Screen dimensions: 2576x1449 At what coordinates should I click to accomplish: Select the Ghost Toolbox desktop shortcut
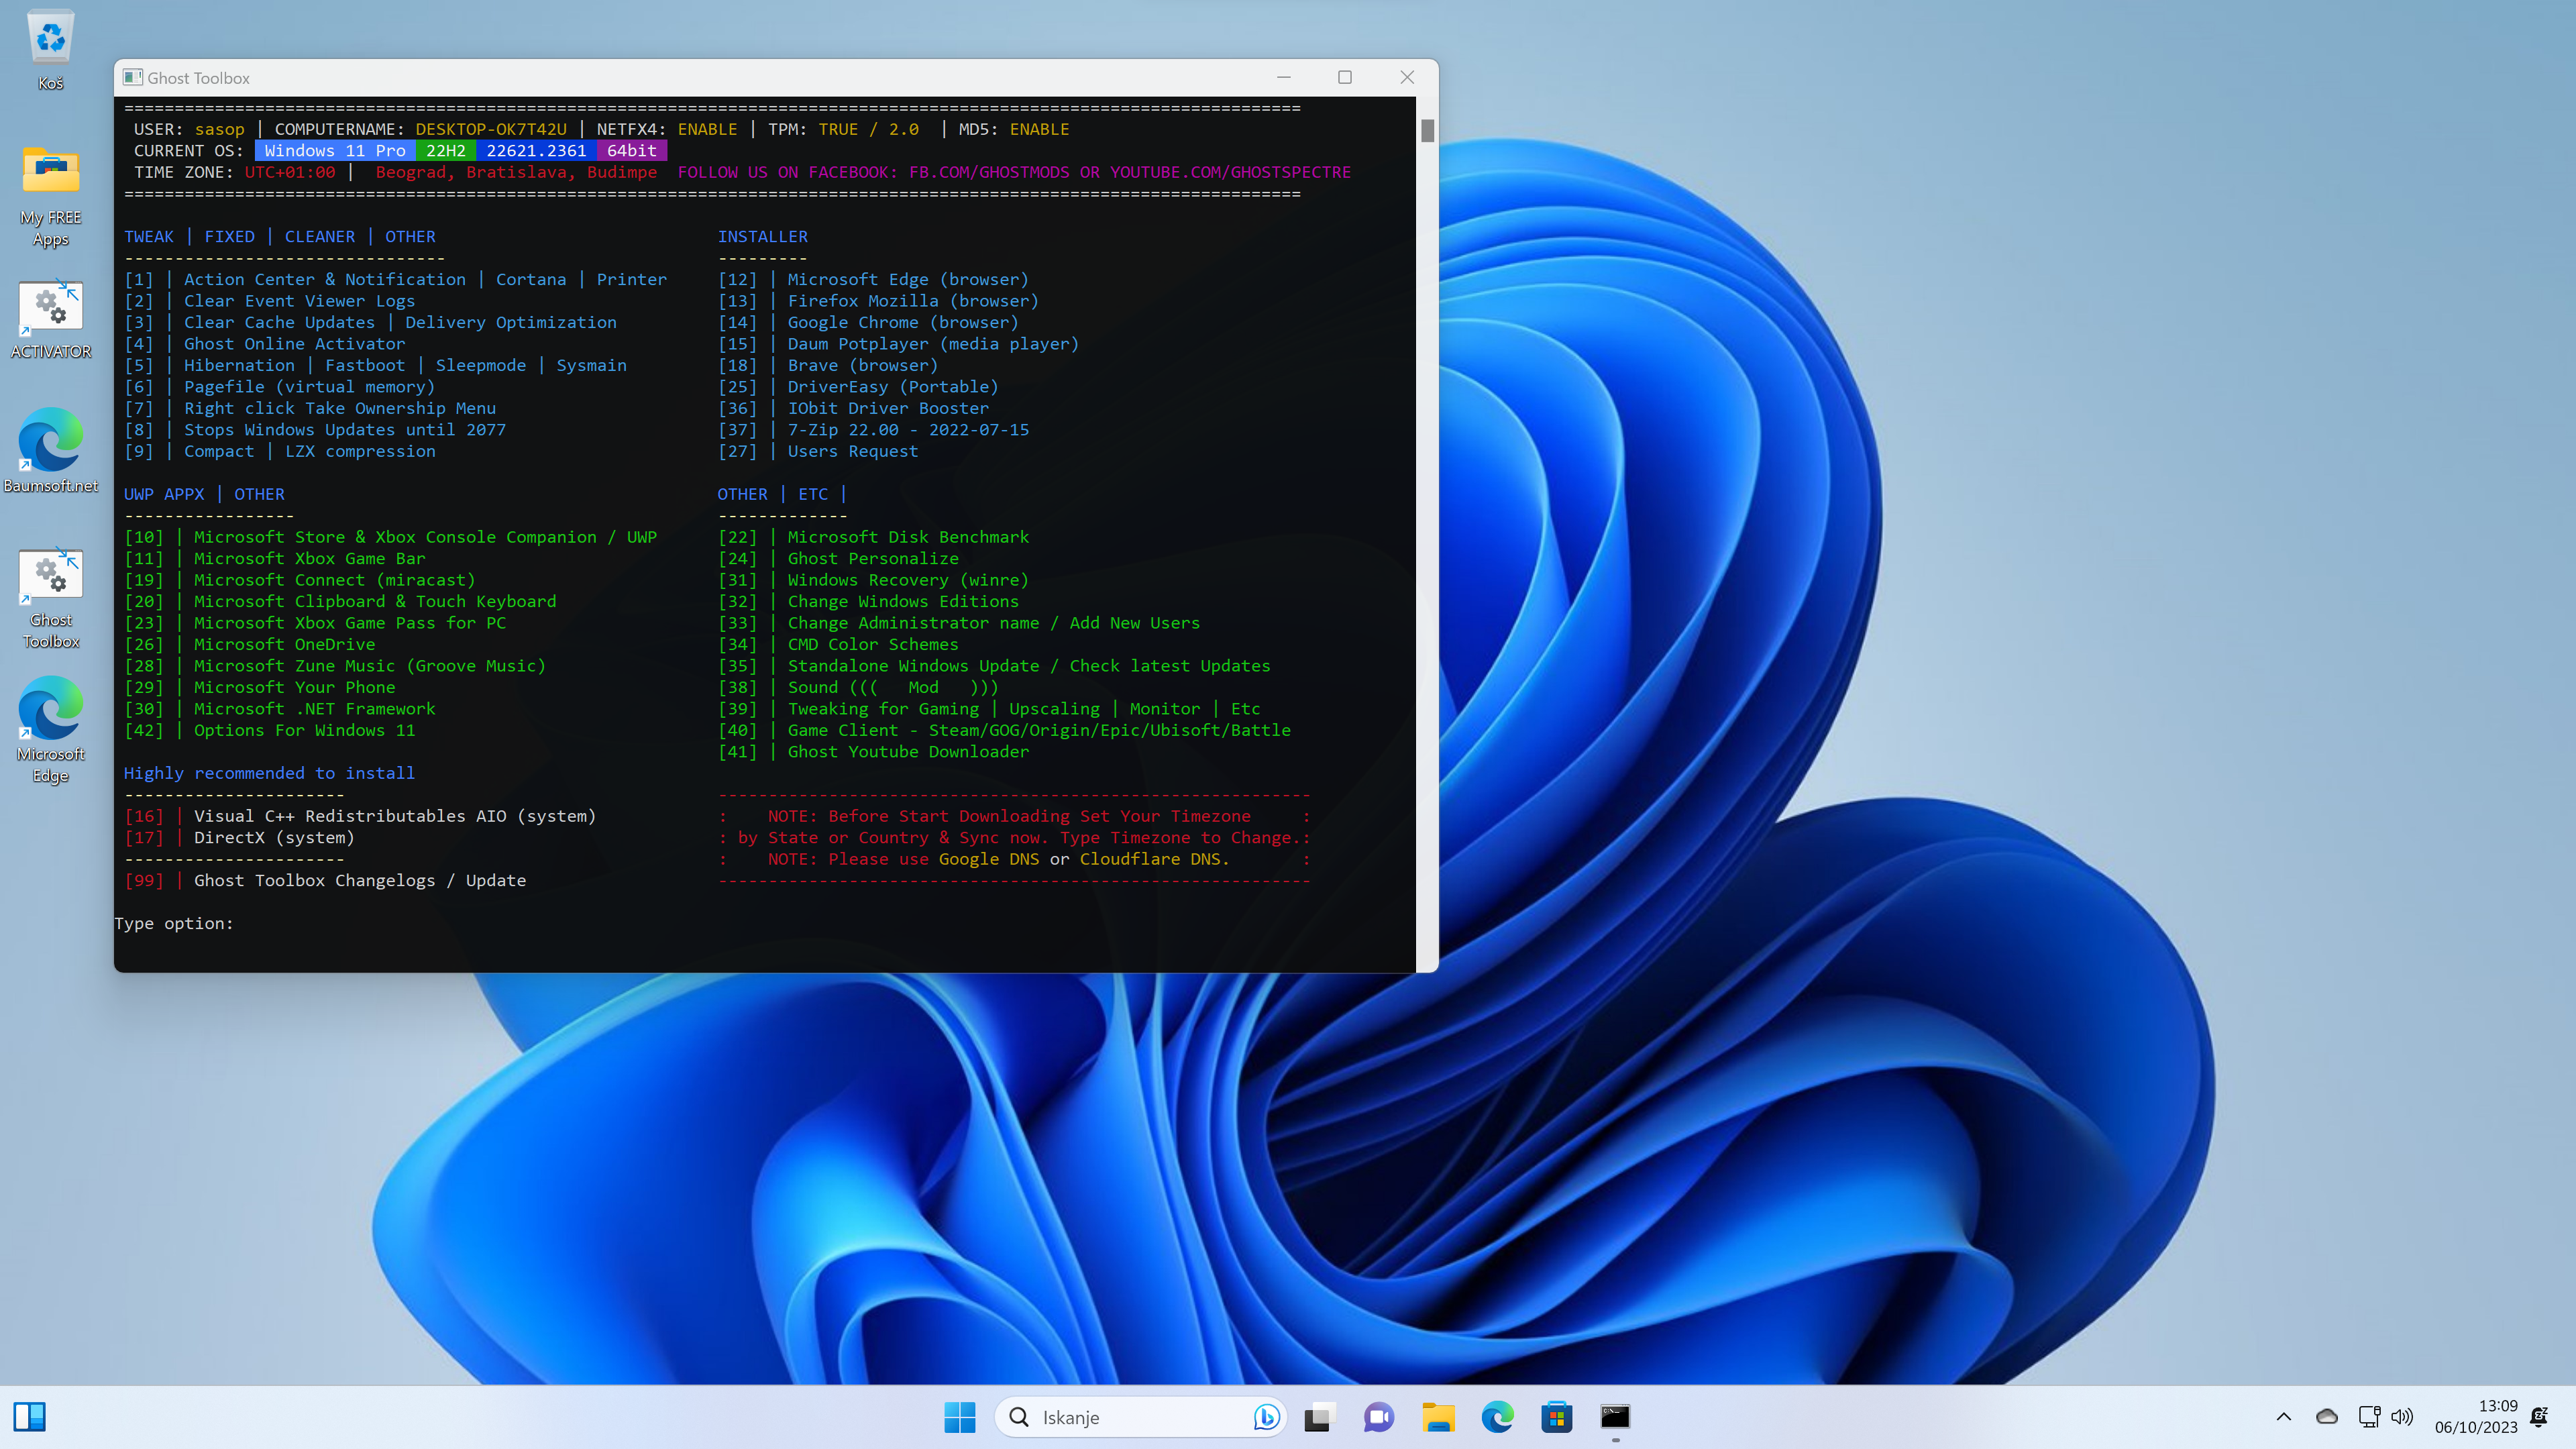50,598
